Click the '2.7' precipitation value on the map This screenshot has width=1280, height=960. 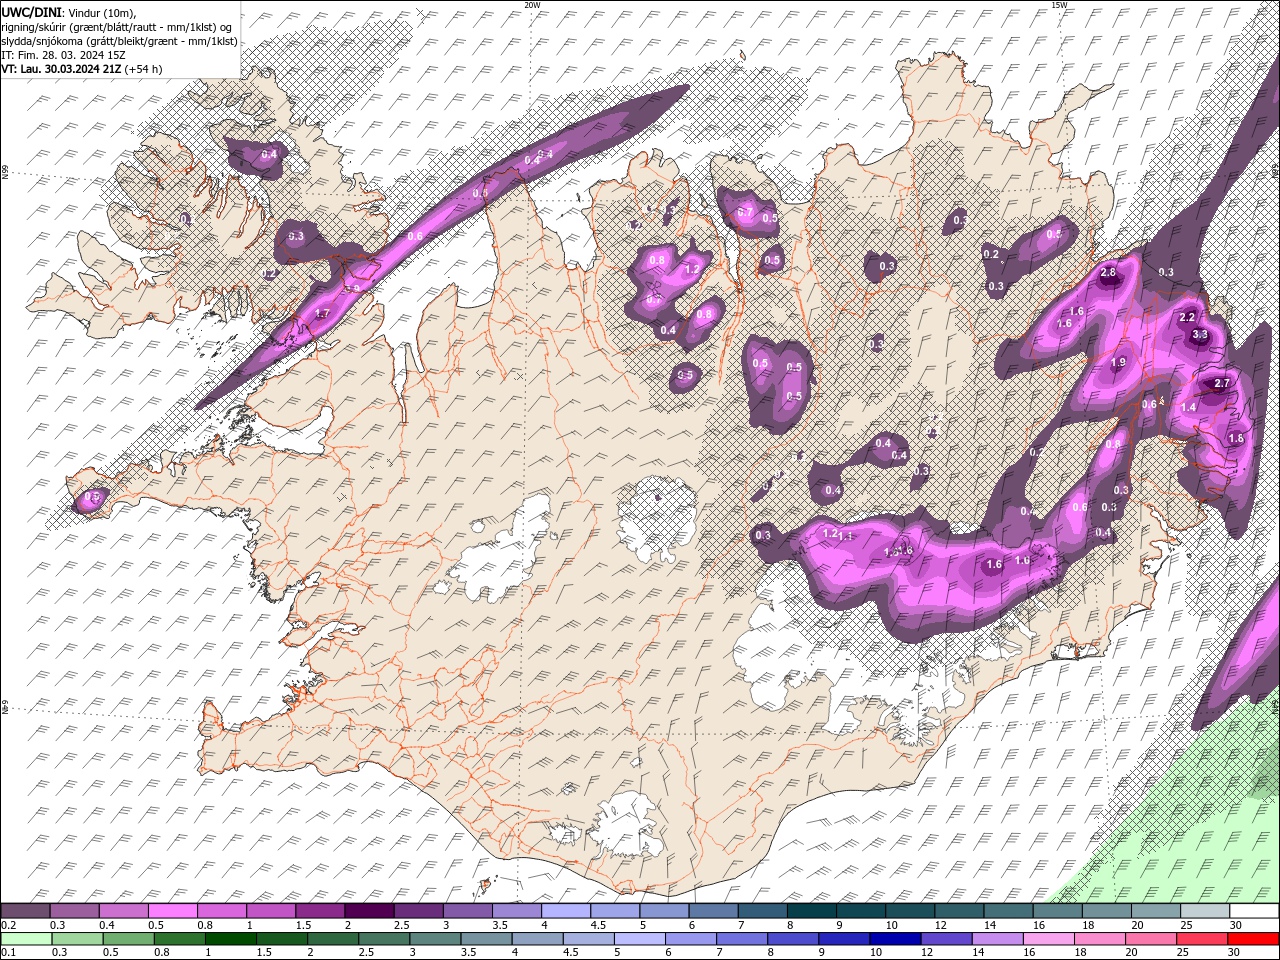click(1221, 384)
